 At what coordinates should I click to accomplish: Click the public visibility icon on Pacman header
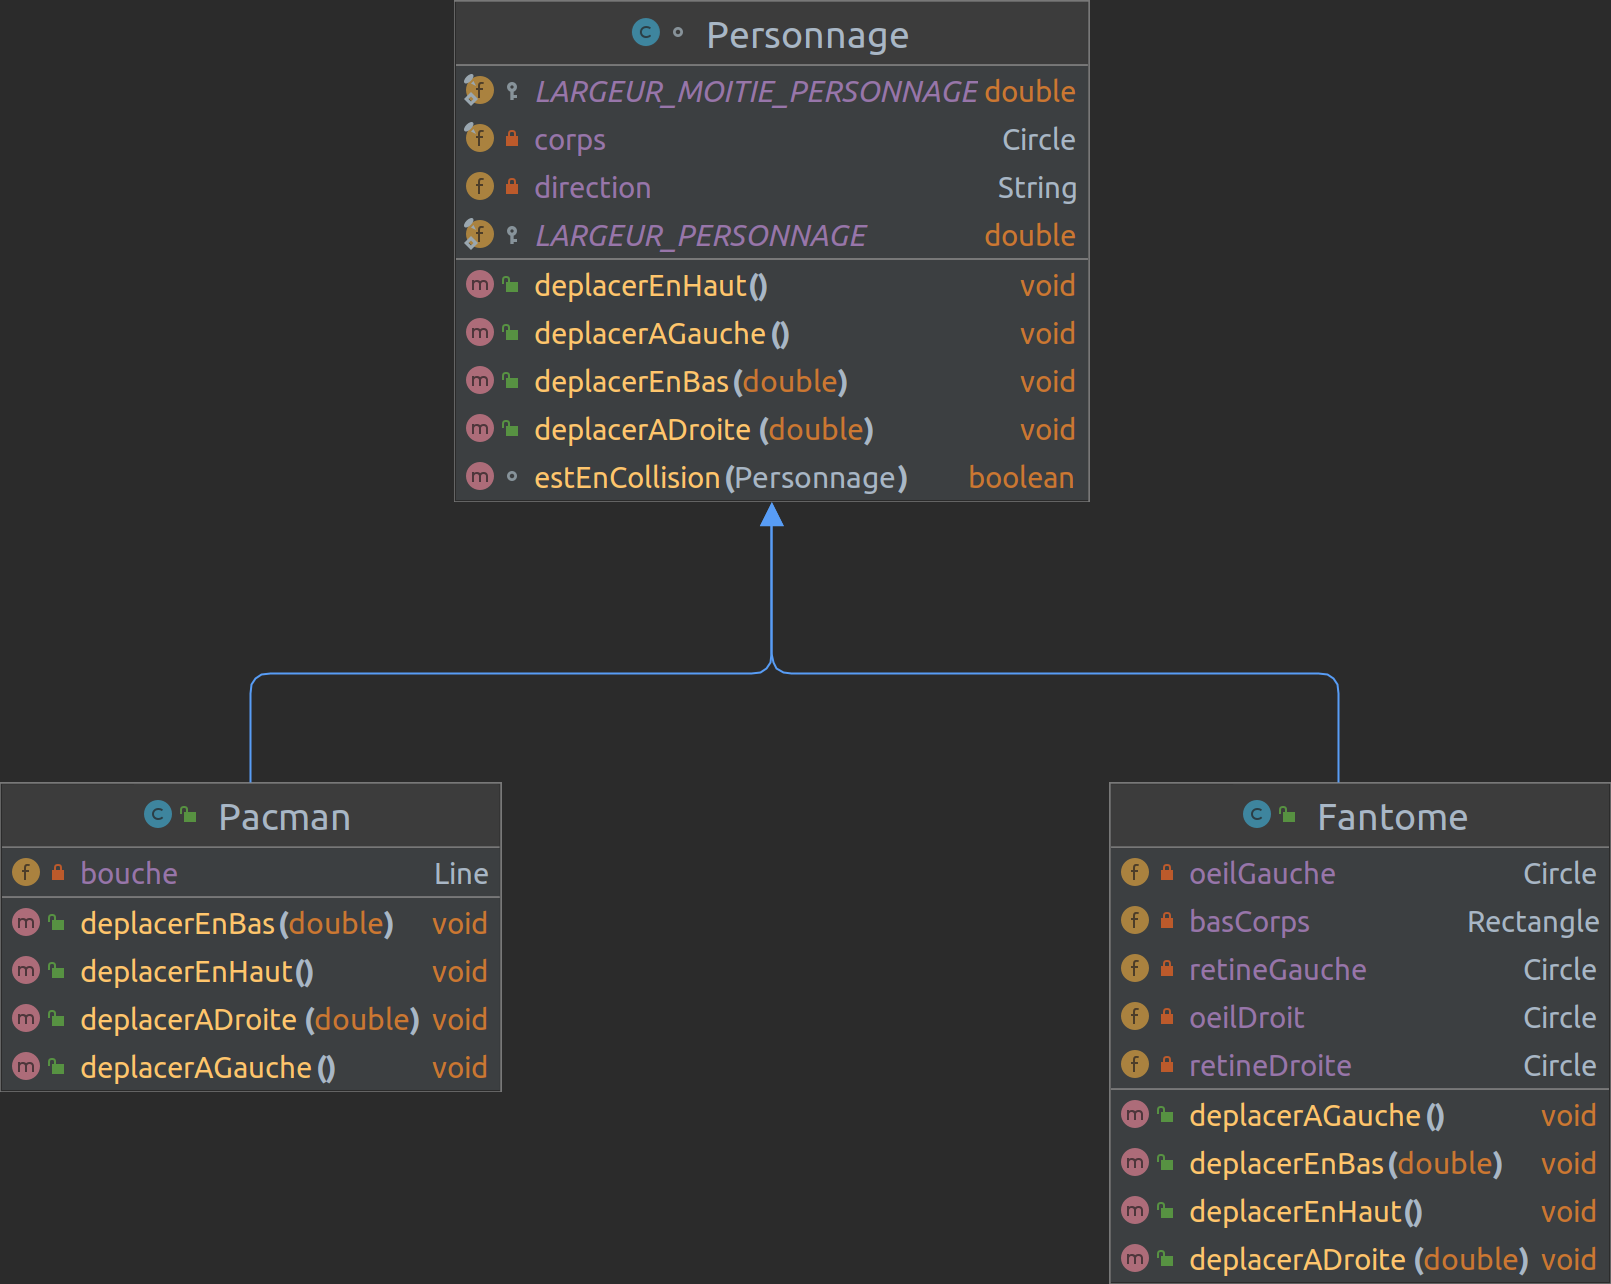(x=188, y=815)
